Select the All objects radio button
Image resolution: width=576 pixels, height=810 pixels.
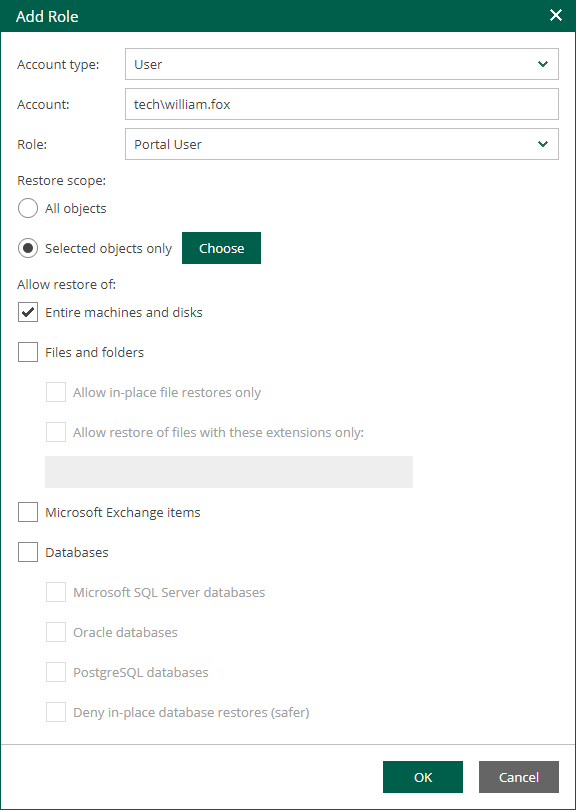(28, 208)
